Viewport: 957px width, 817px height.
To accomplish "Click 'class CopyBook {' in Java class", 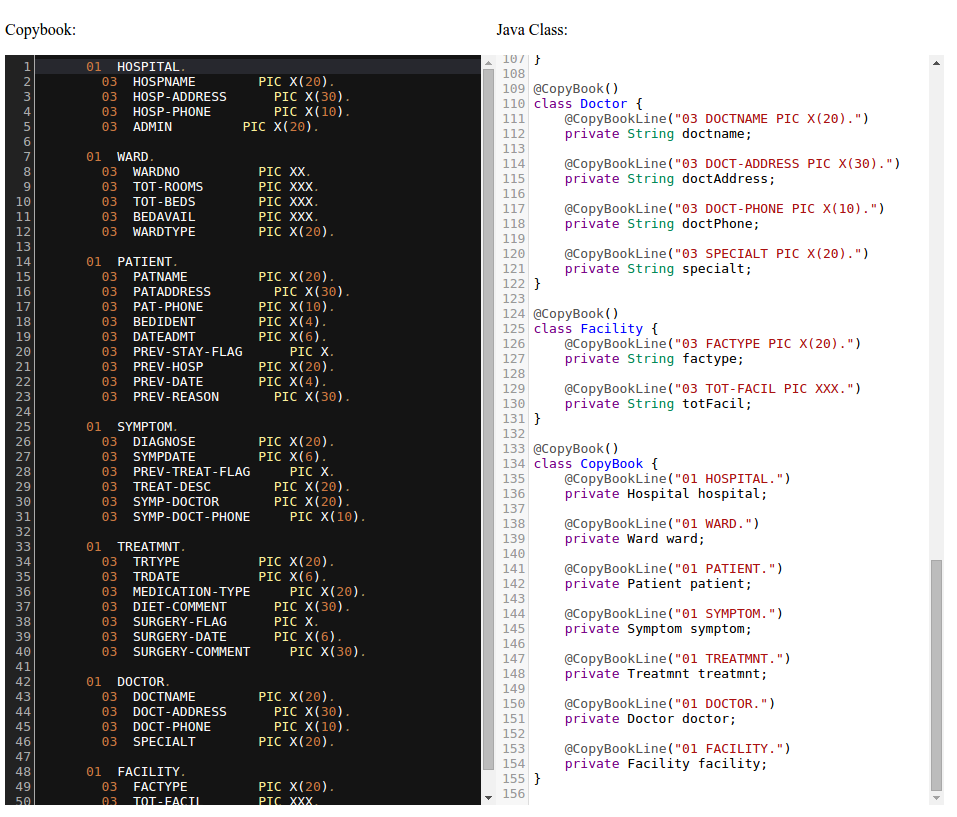I will [596, 464].
